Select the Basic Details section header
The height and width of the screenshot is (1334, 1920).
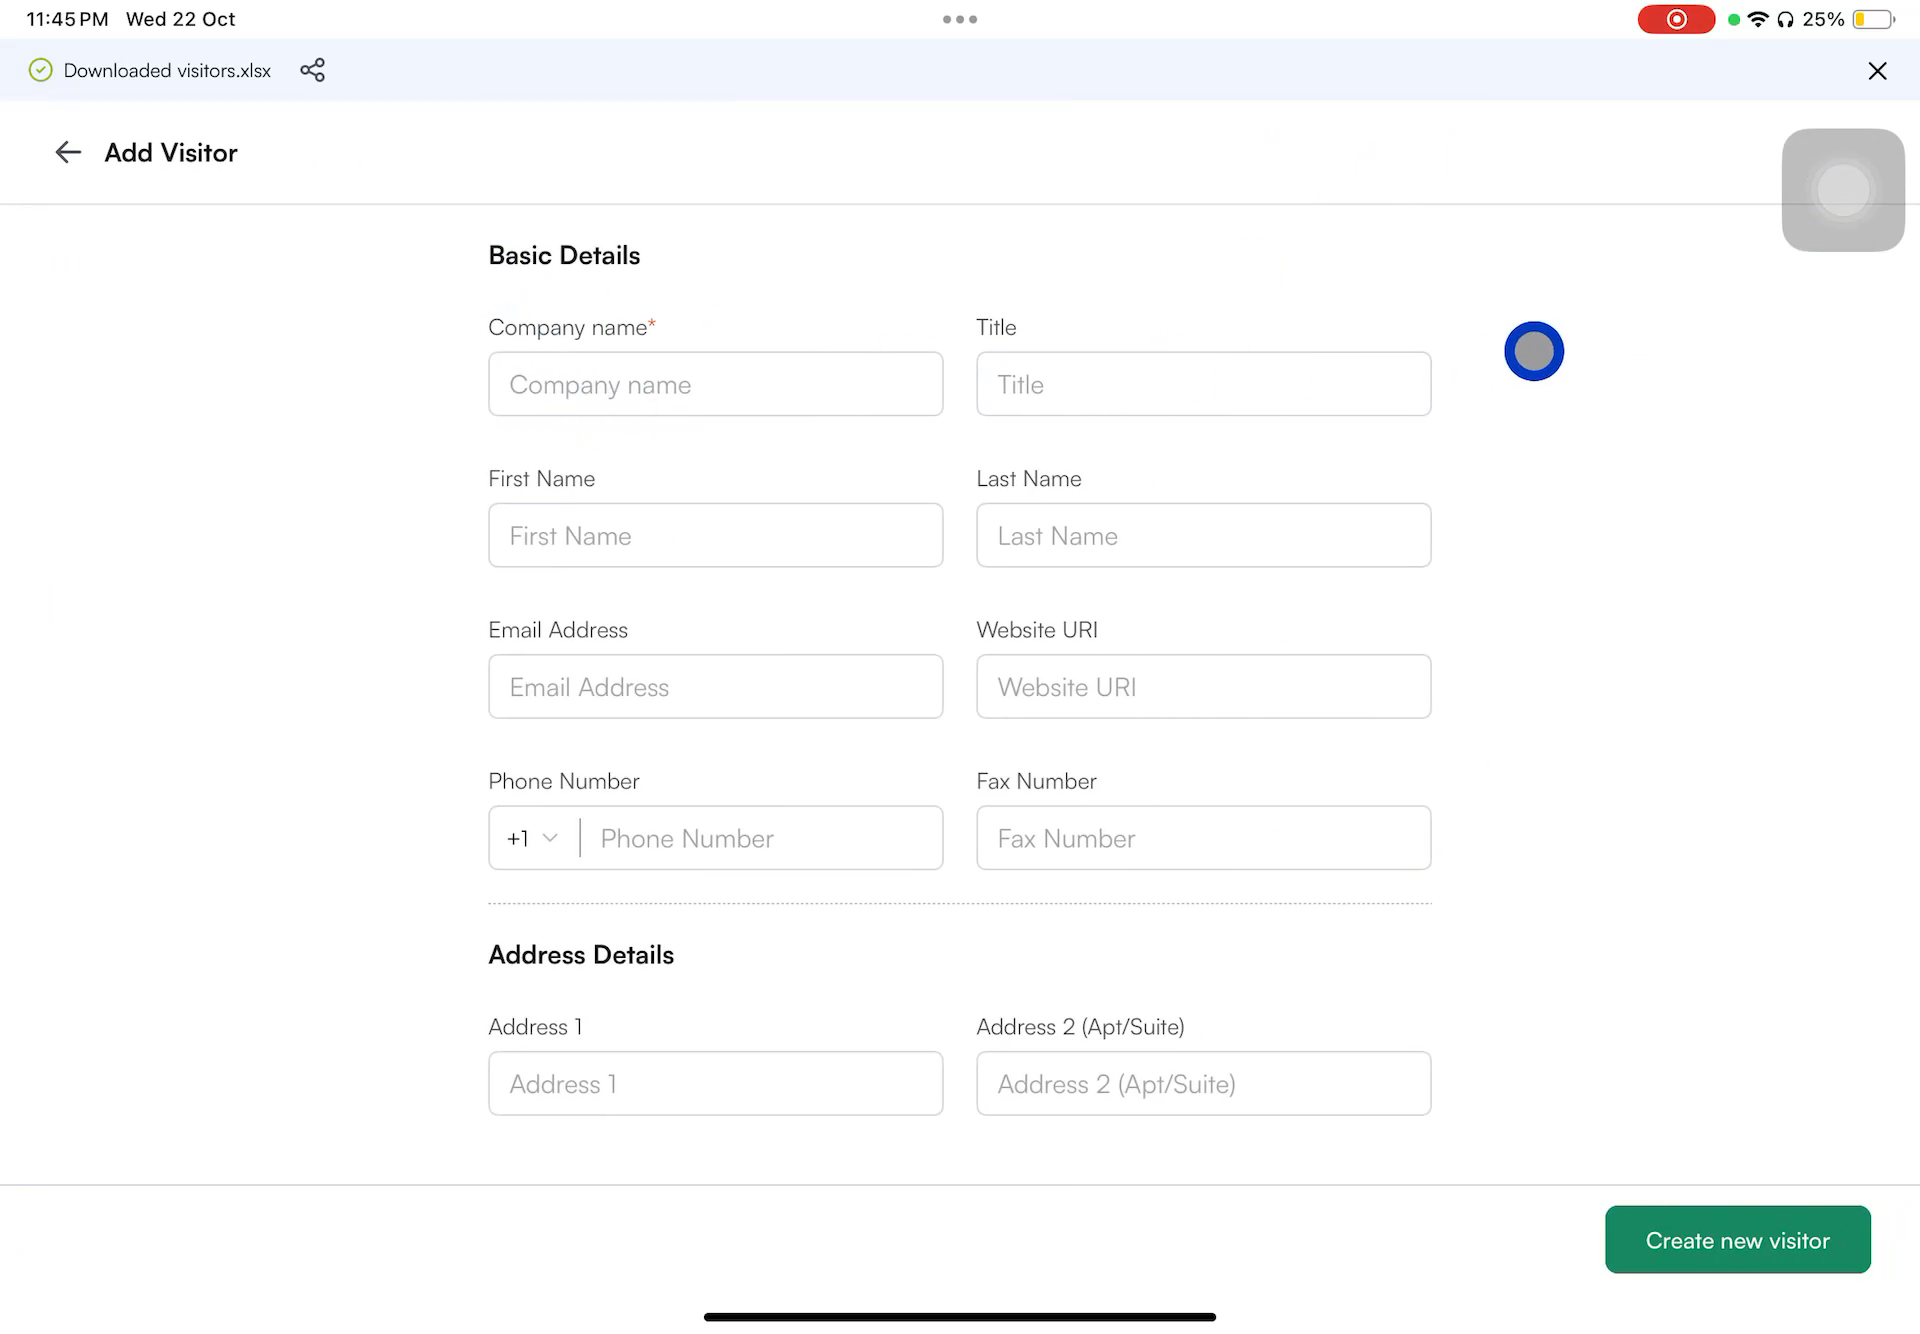pyautogui.click(x=563, y=255)
